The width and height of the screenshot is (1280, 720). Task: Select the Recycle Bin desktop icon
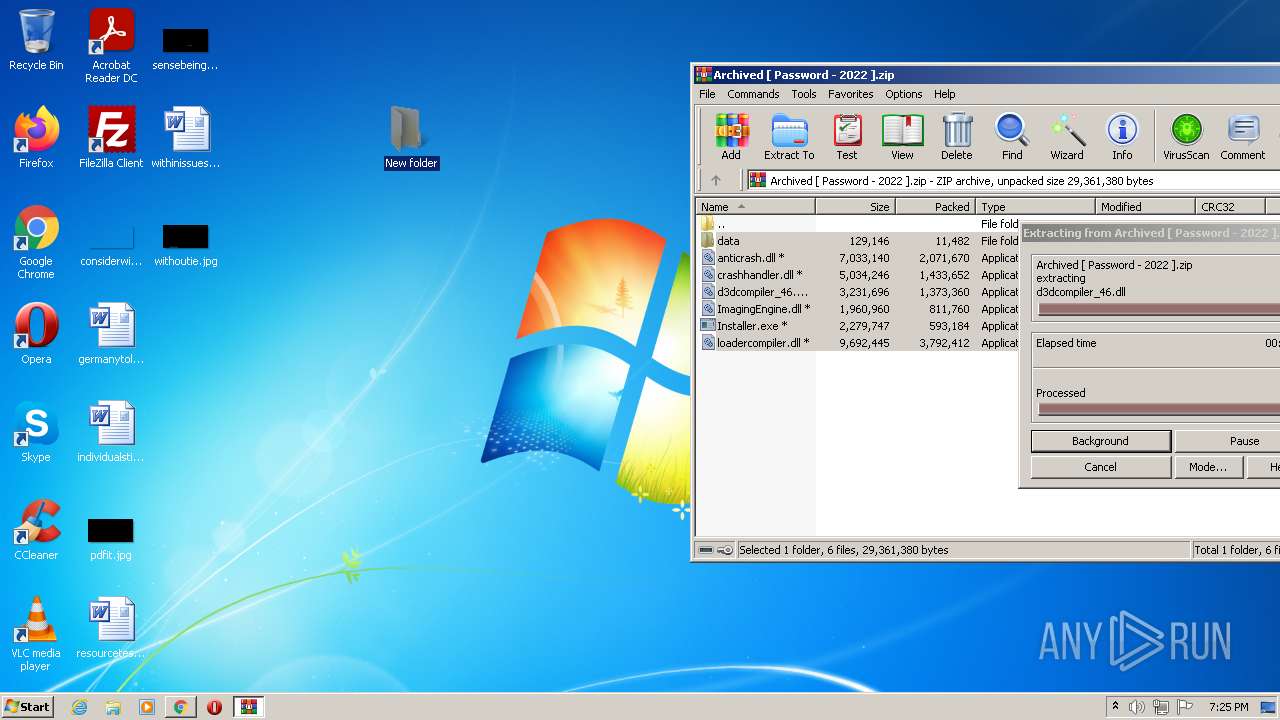[36, 40]
